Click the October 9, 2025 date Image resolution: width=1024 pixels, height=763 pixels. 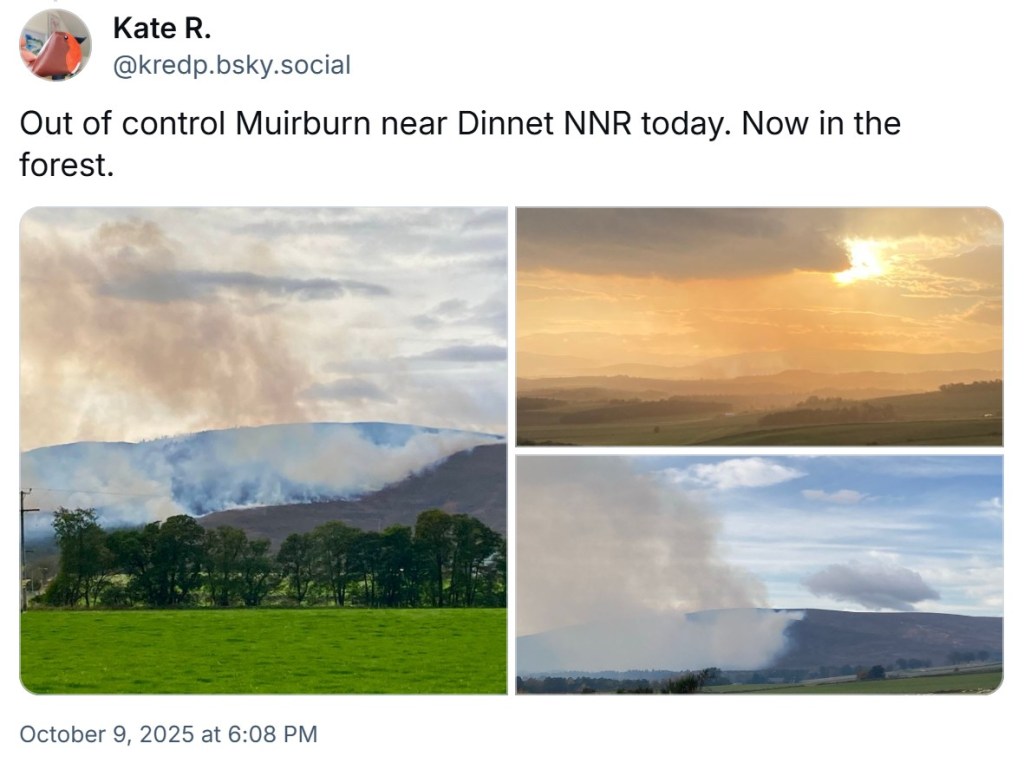107,734
